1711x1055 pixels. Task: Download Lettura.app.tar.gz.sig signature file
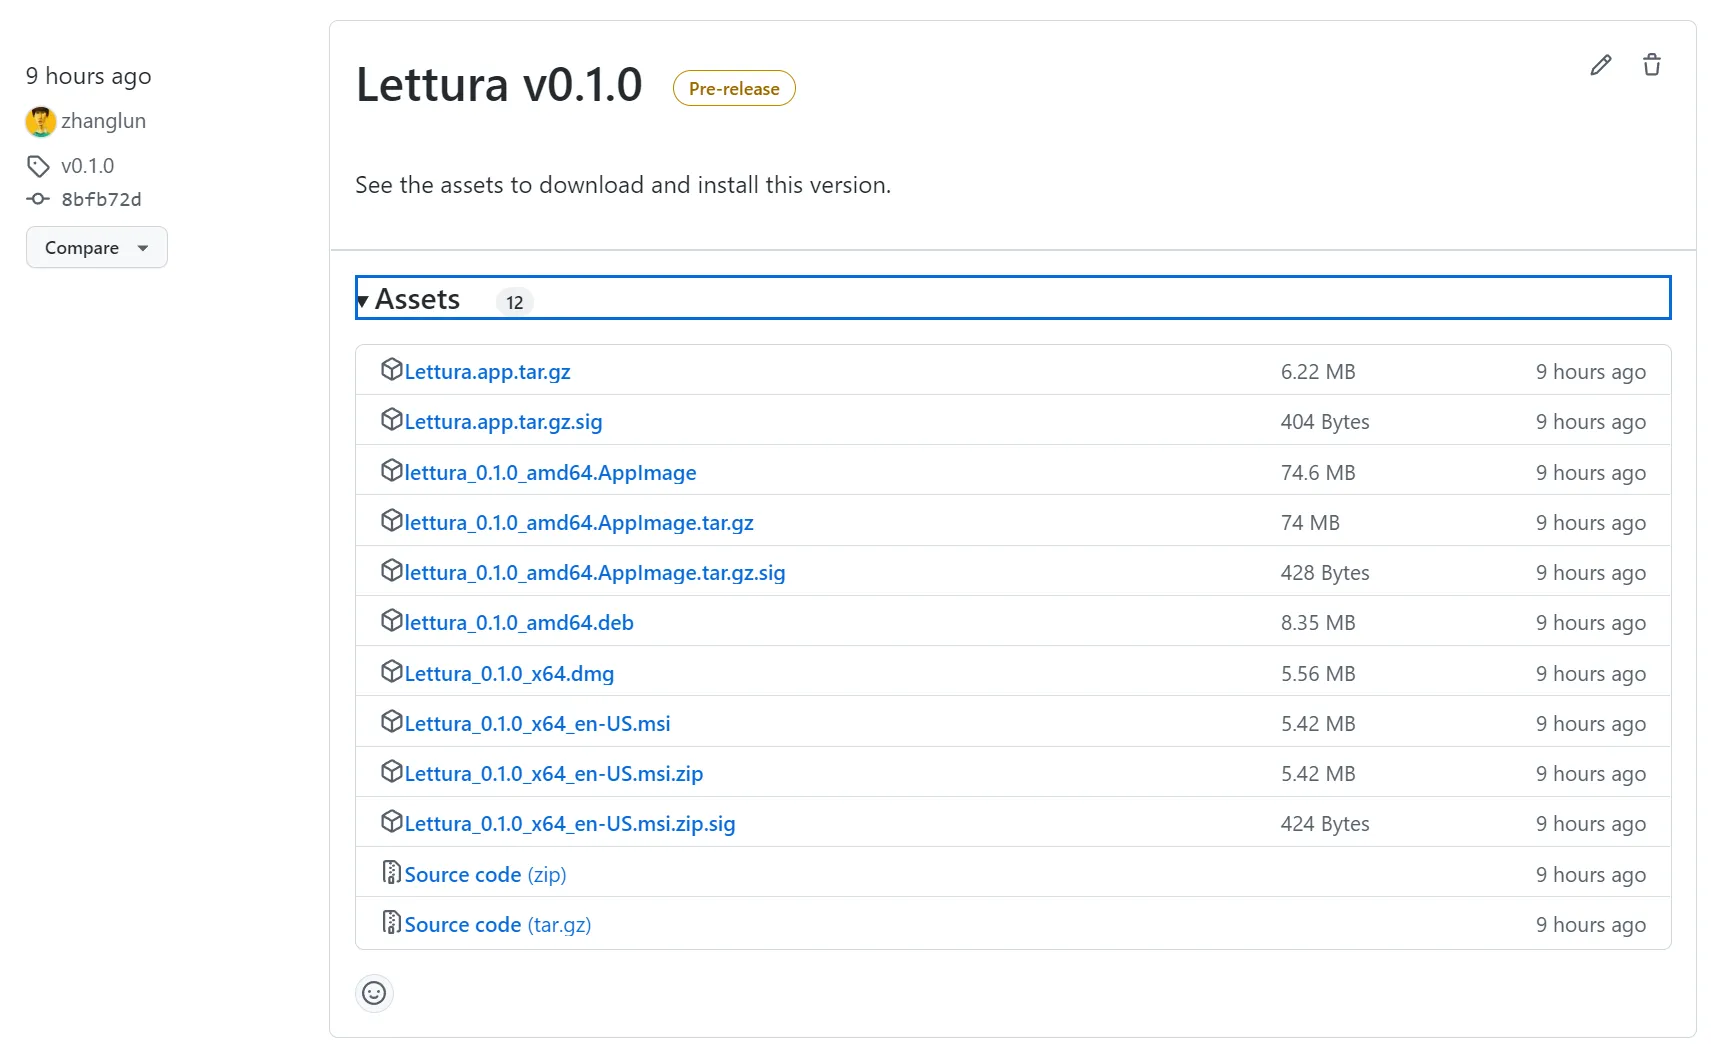[x=503, y=422]
